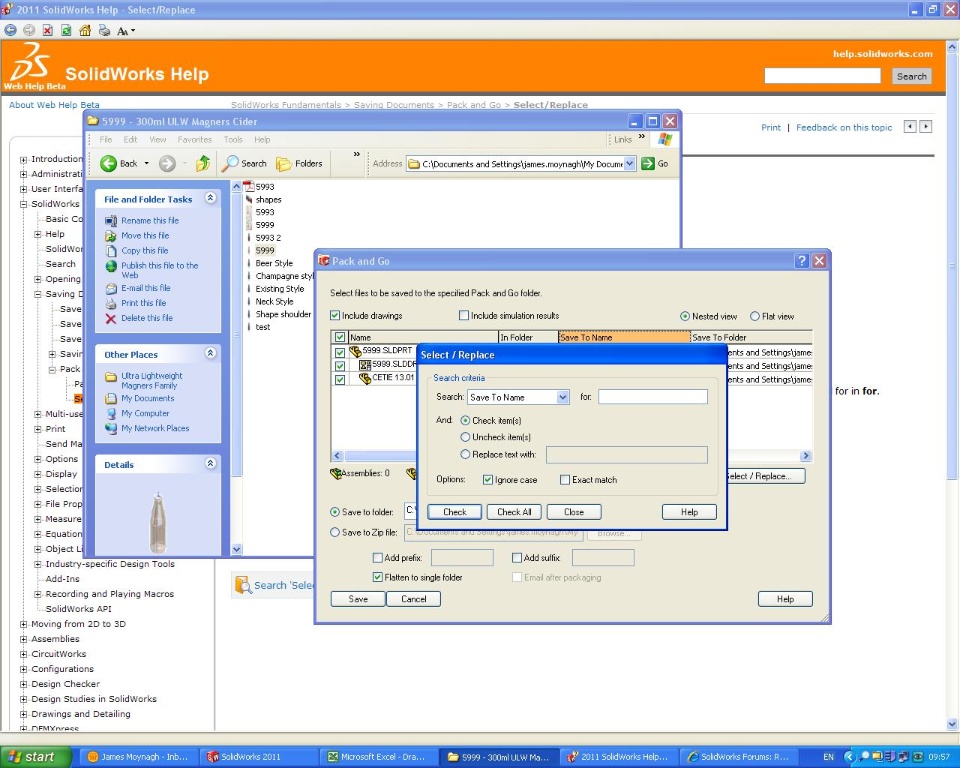Open the Explorer address bar dropdown
The height and width of the screenshot is (768, 960).
[x=629, y=164]
